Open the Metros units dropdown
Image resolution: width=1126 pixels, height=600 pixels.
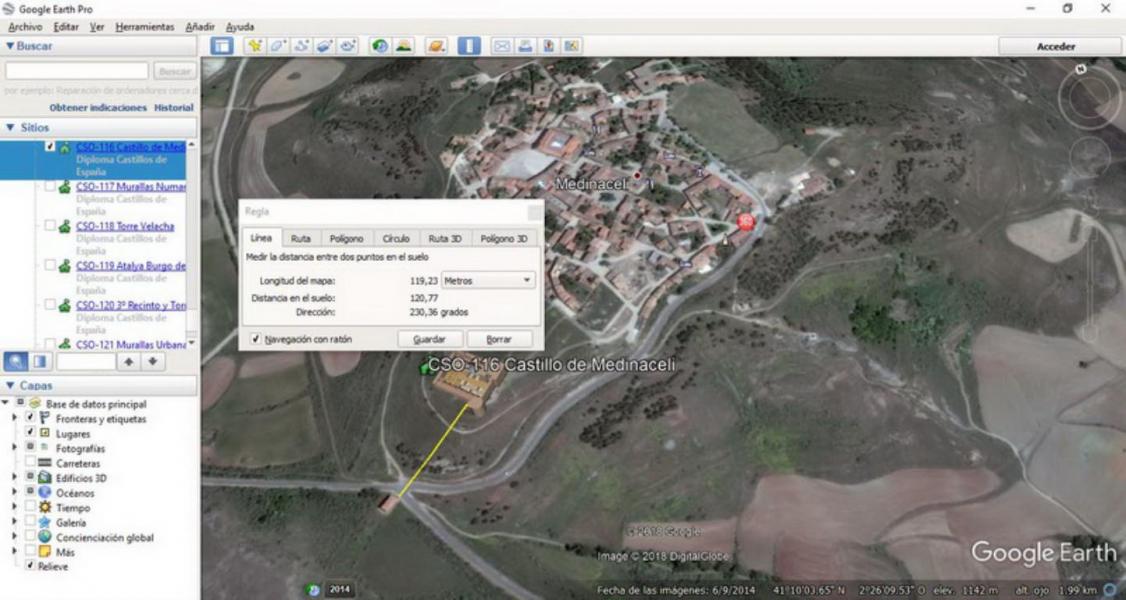(x=488, y=281)
